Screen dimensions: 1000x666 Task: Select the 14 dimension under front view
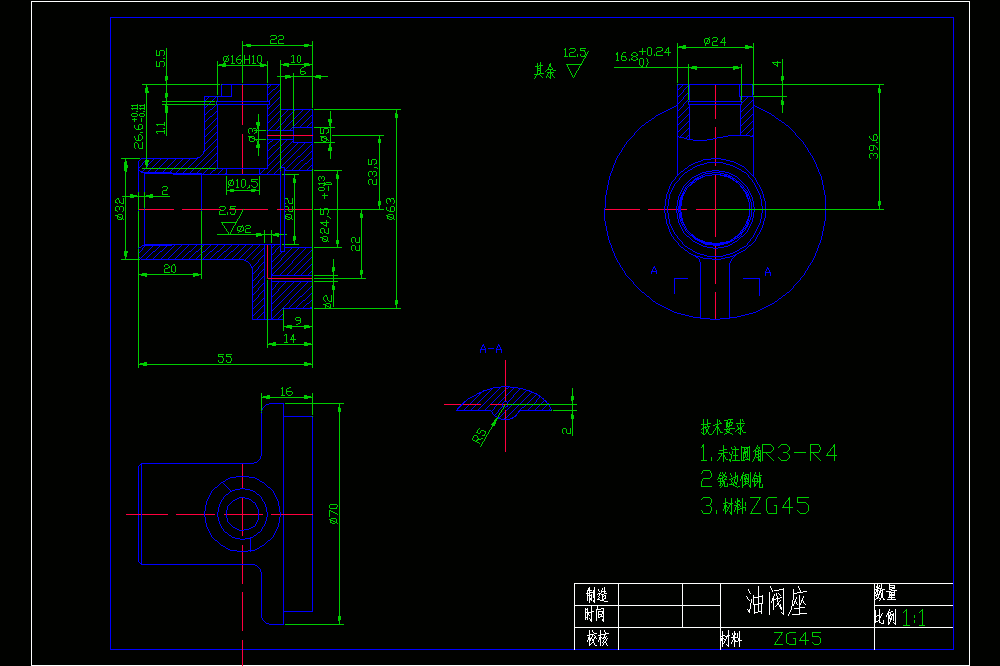coord(290,338)
